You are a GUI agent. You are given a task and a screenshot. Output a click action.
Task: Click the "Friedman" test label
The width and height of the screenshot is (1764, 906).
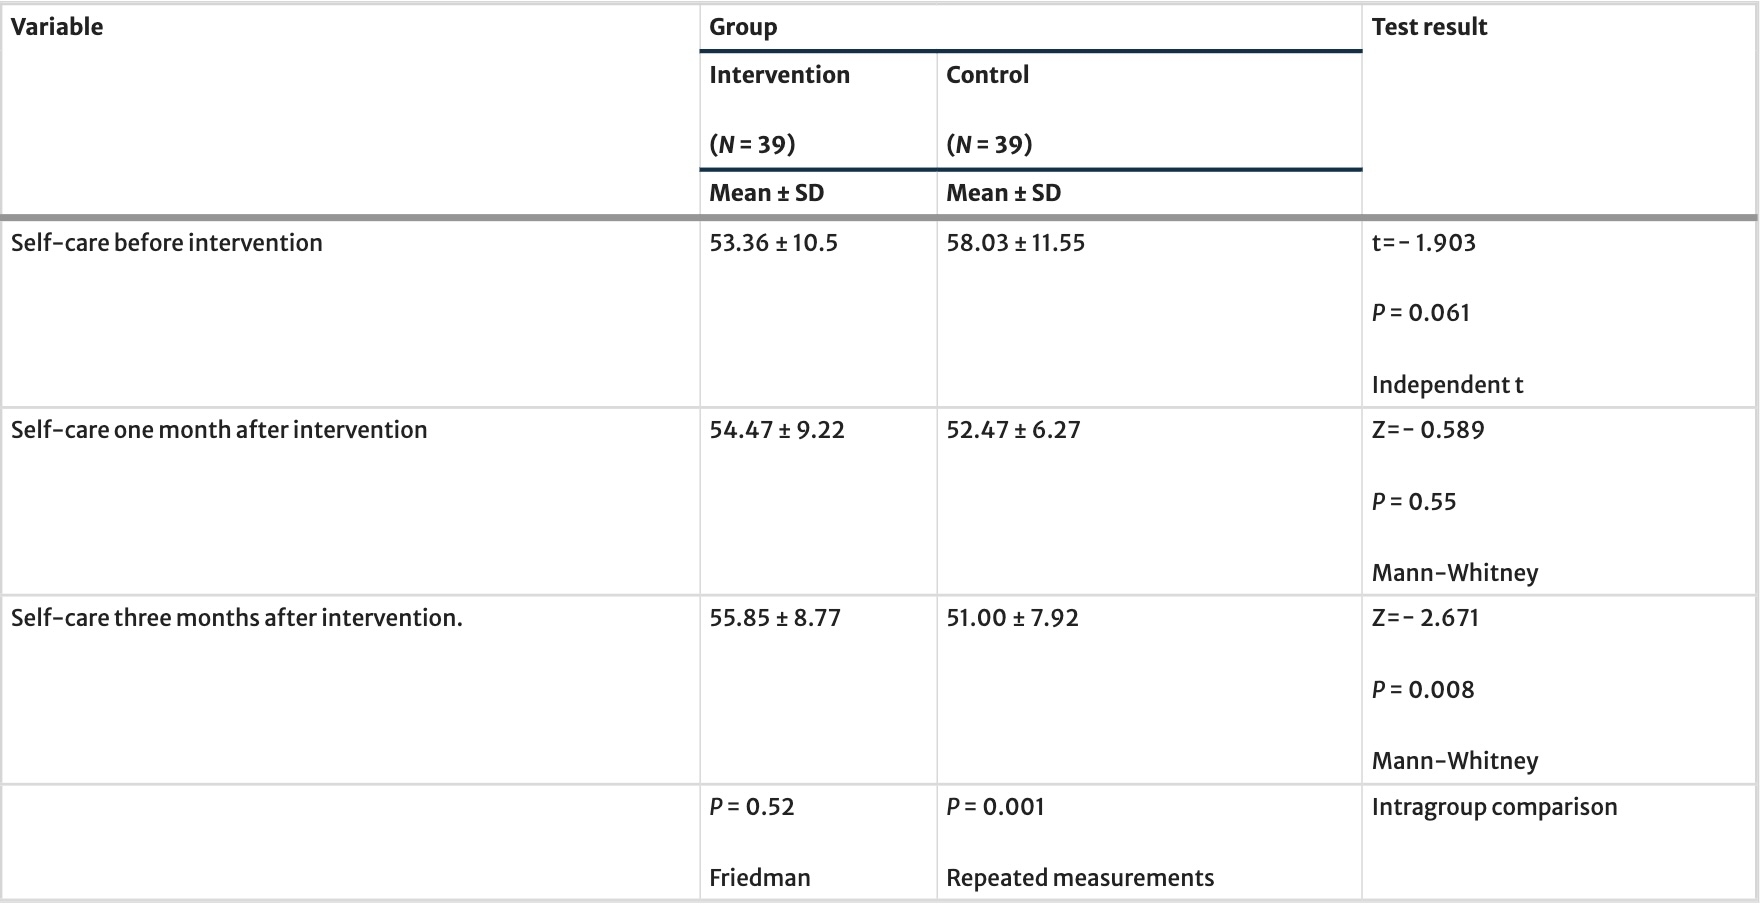(x=759, y=878)
